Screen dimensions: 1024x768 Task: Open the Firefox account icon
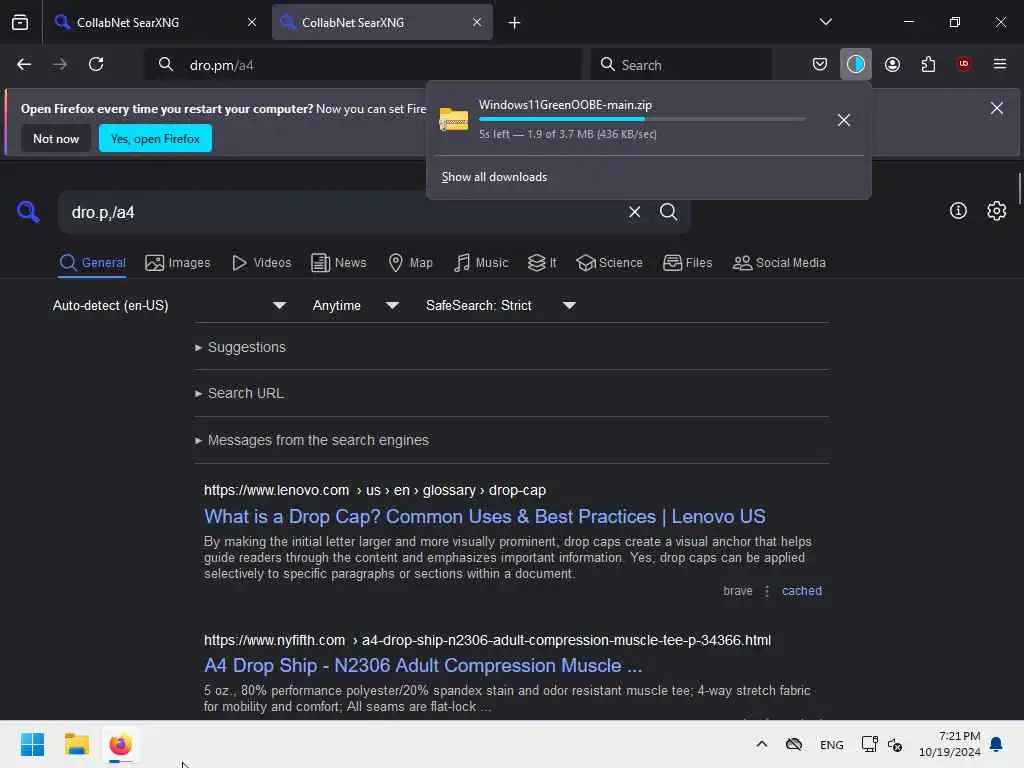tap(892, 64)
